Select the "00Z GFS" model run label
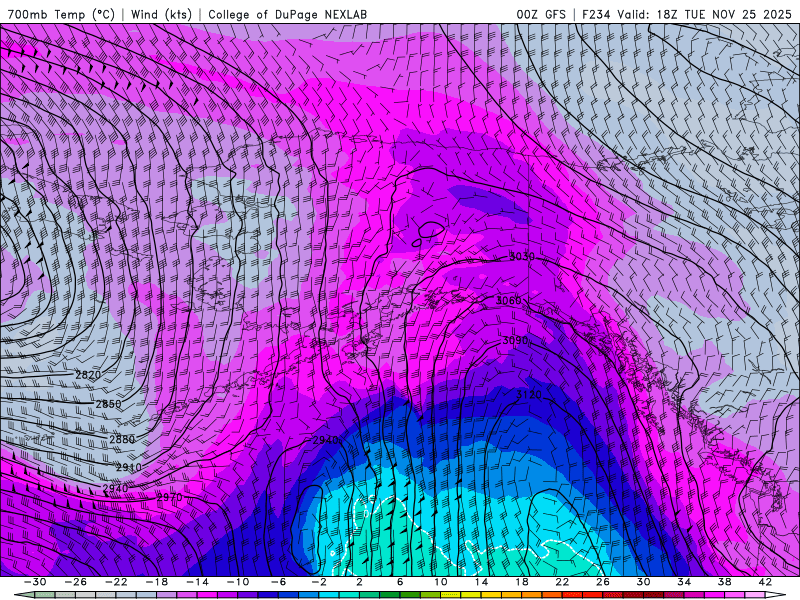This screenshot has height=600, width=800. coord(541,14)
